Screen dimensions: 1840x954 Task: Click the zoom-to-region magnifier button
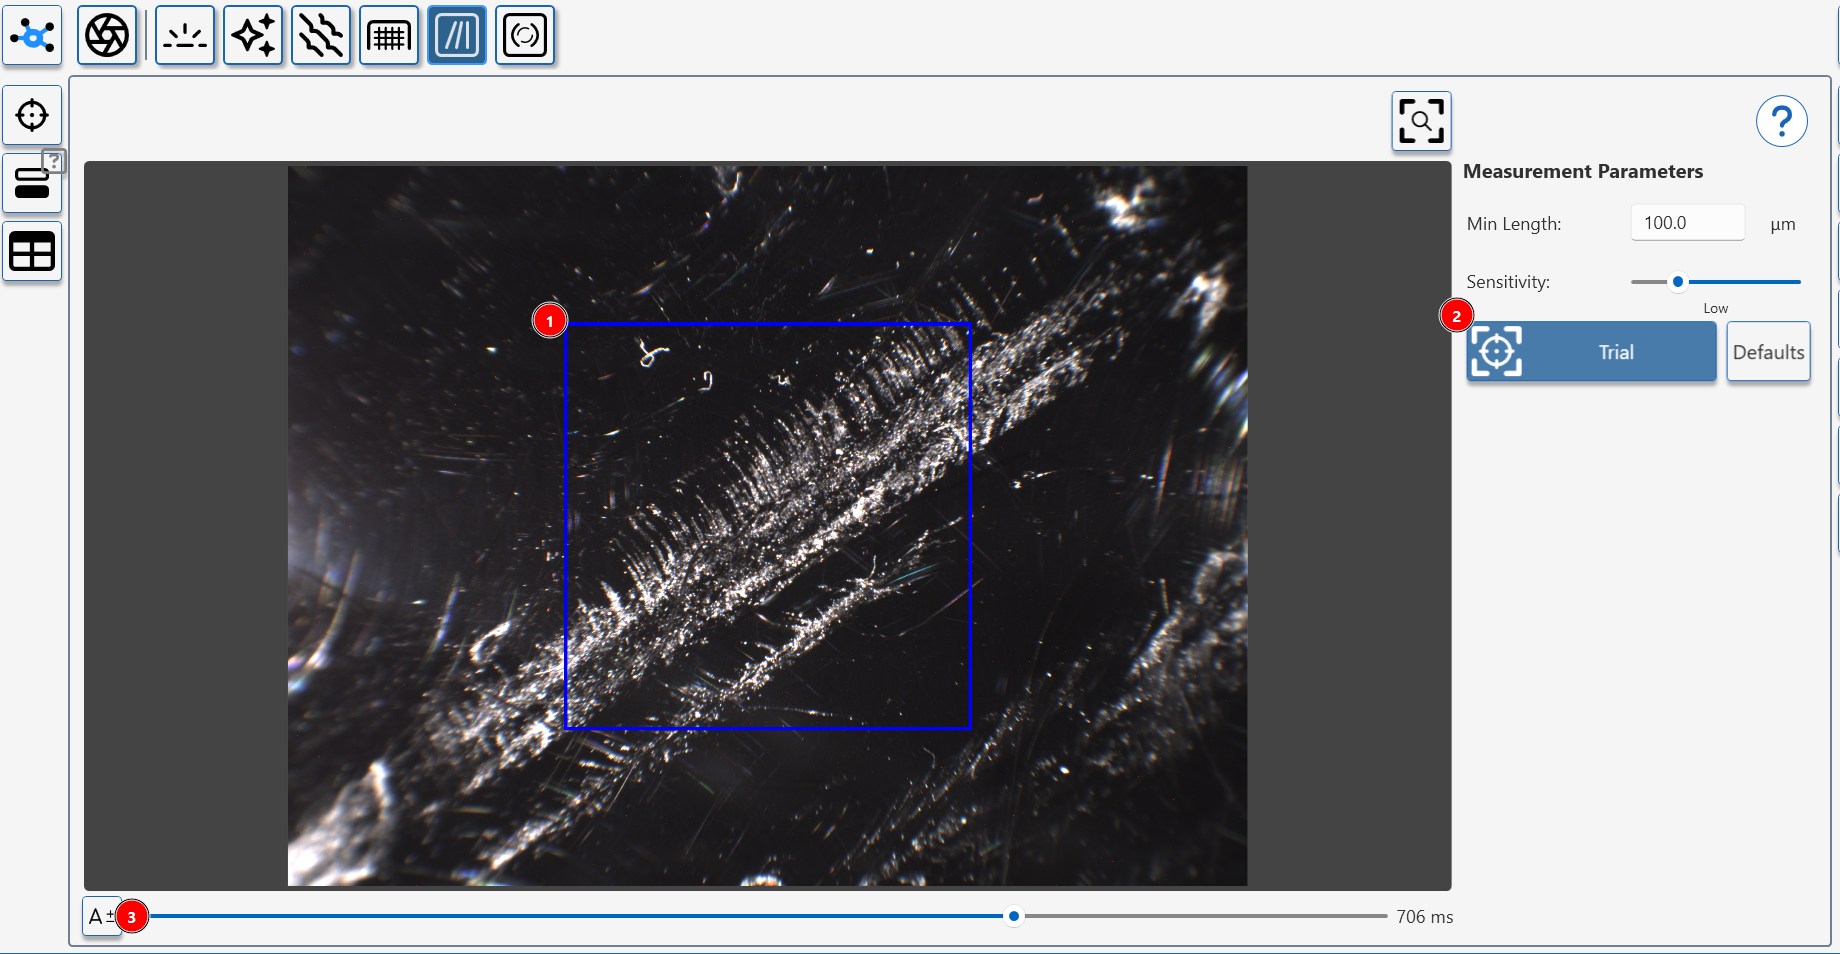click(x=1421, y=121)
